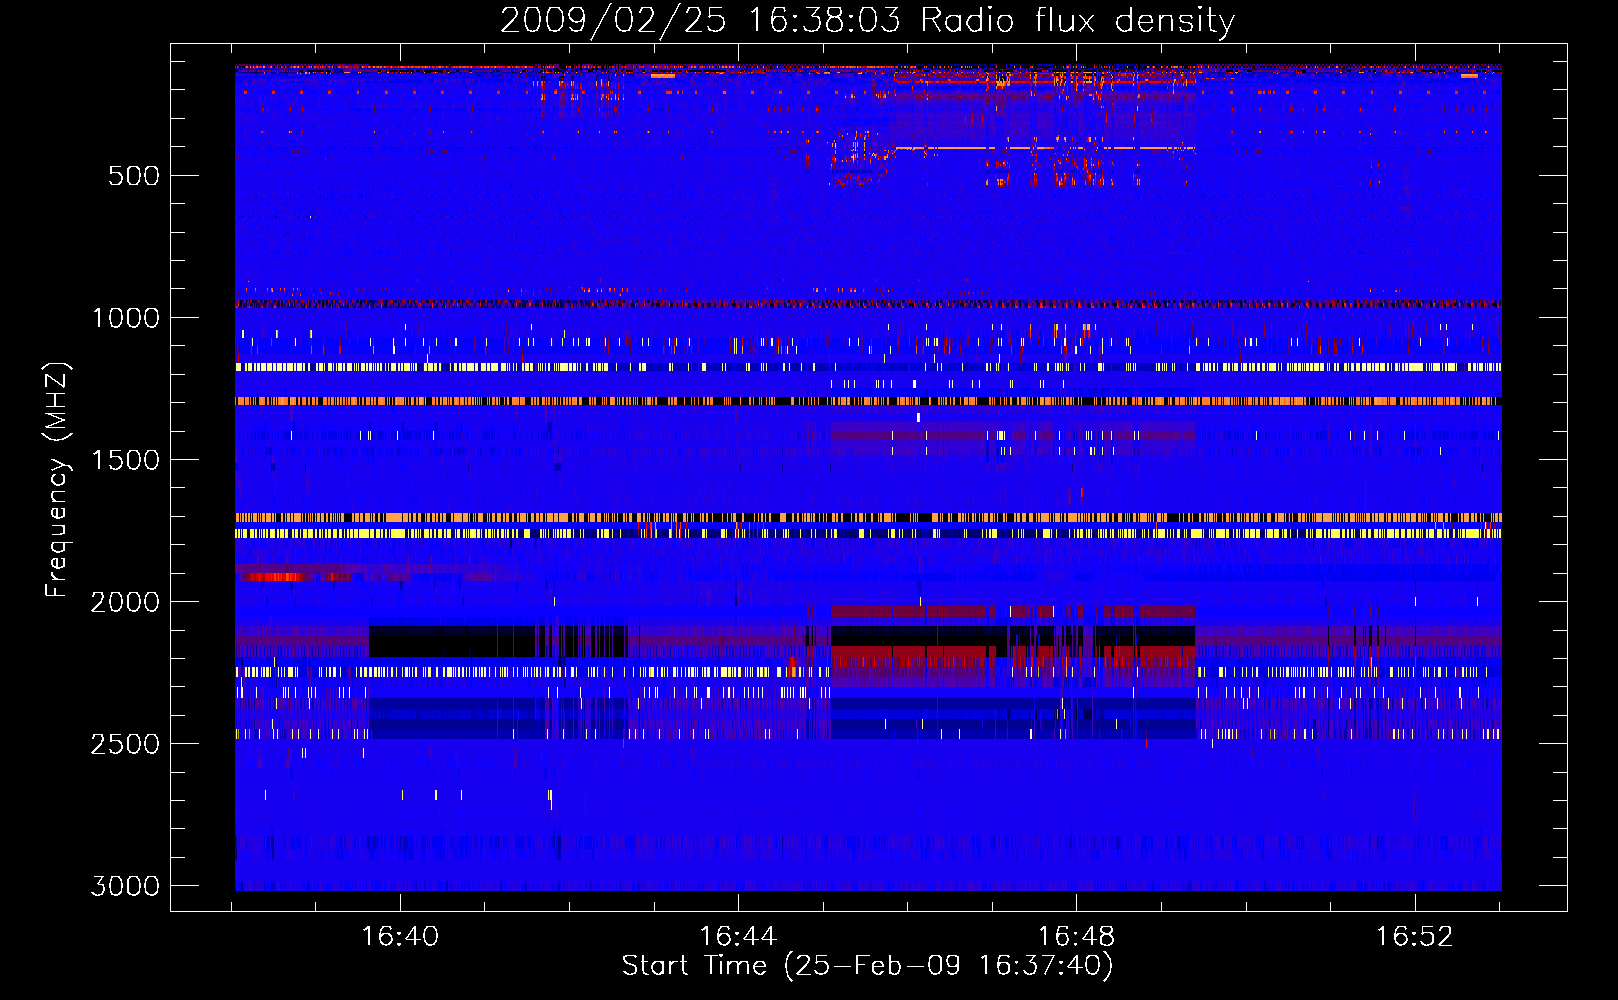
Task: Click the "Start Time (25-Feb-09 16:37:40)" label
Action: [867, 966]
